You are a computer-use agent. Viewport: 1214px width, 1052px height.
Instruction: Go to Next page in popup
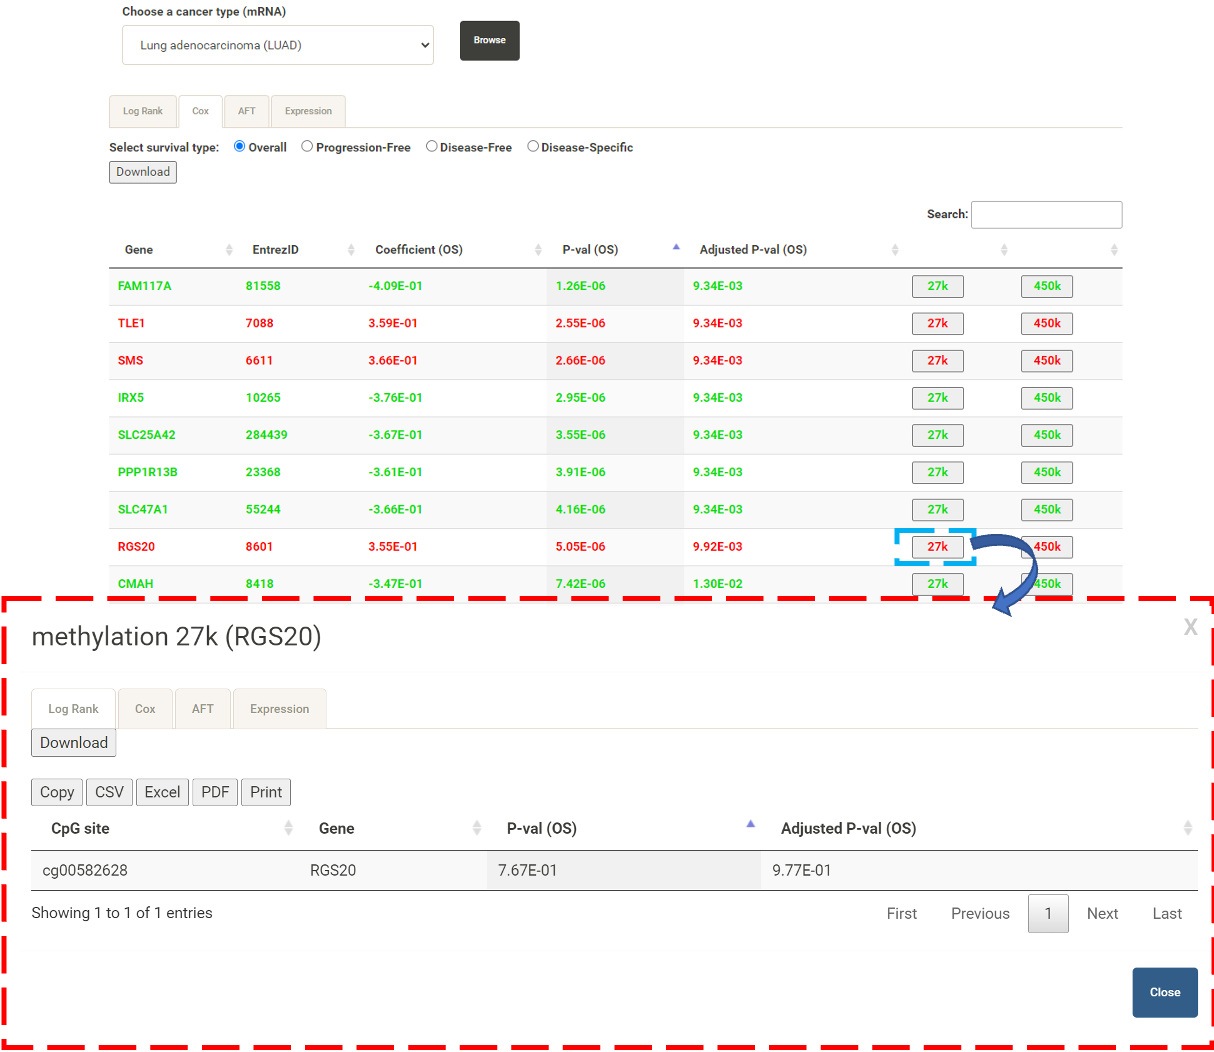[1102, 913]
